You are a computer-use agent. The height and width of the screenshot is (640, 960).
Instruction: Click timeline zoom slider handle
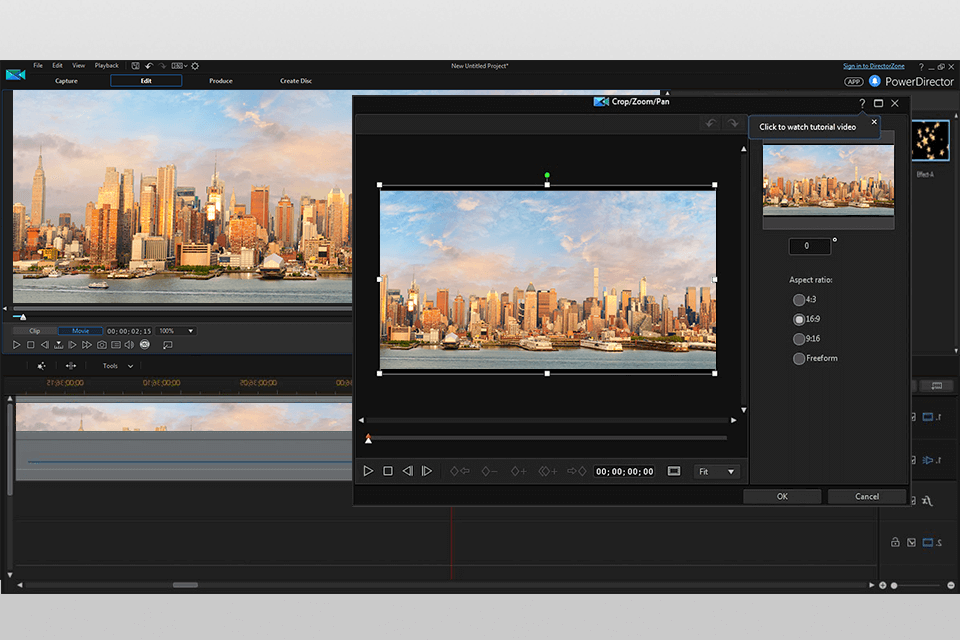coord(894,585)
